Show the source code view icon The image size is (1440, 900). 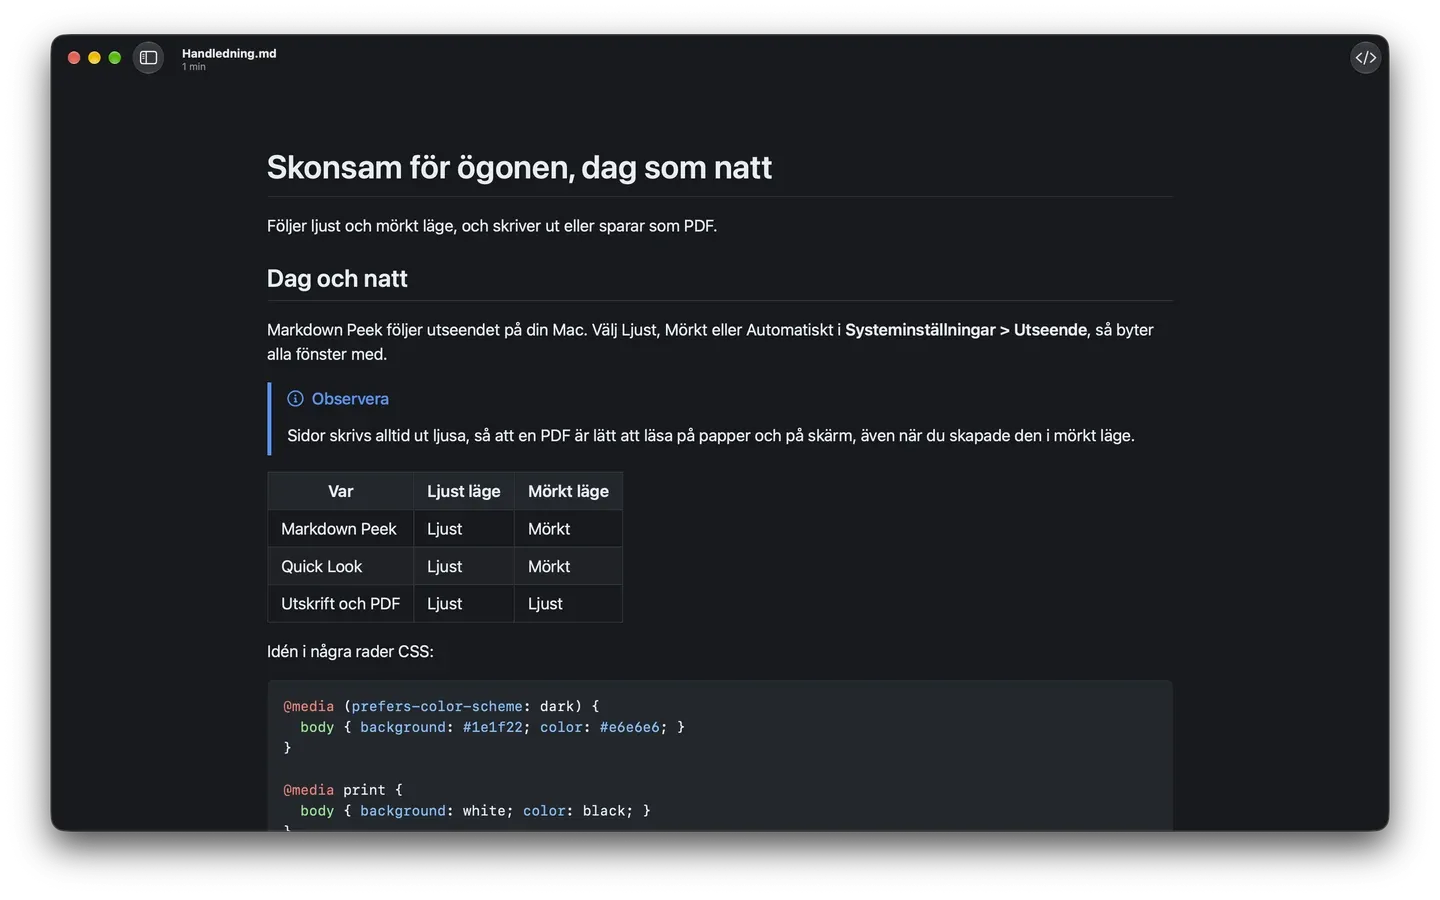coord(1365,58)
